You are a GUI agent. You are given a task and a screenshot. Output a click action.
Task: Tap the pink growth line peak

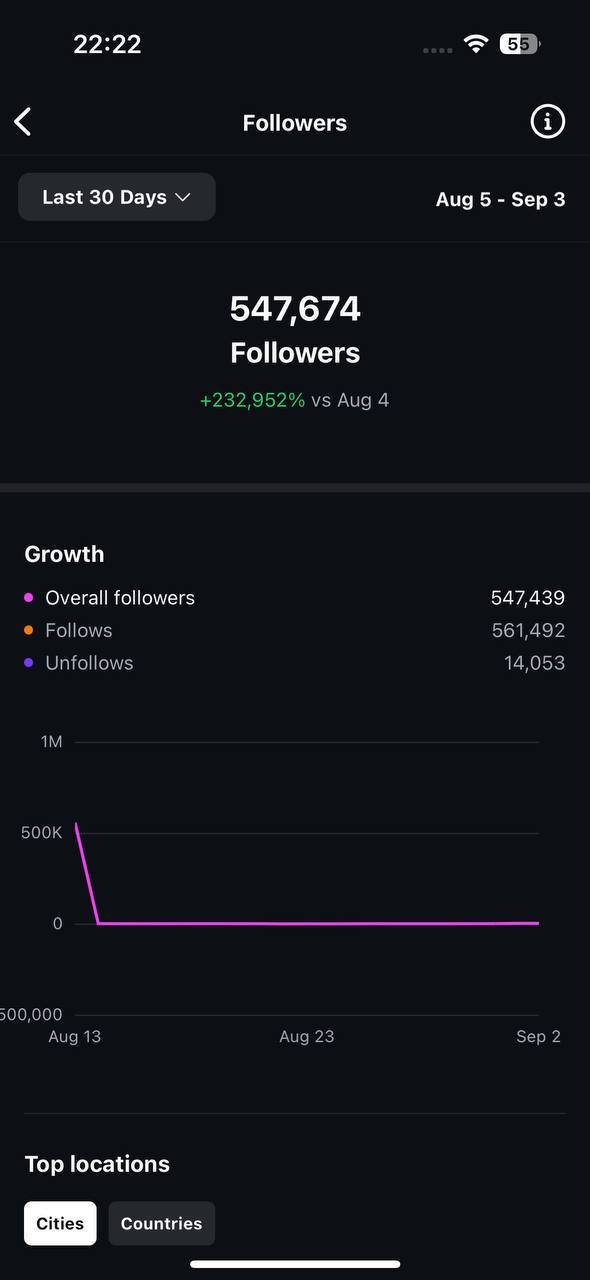click(x=76, y=824)
